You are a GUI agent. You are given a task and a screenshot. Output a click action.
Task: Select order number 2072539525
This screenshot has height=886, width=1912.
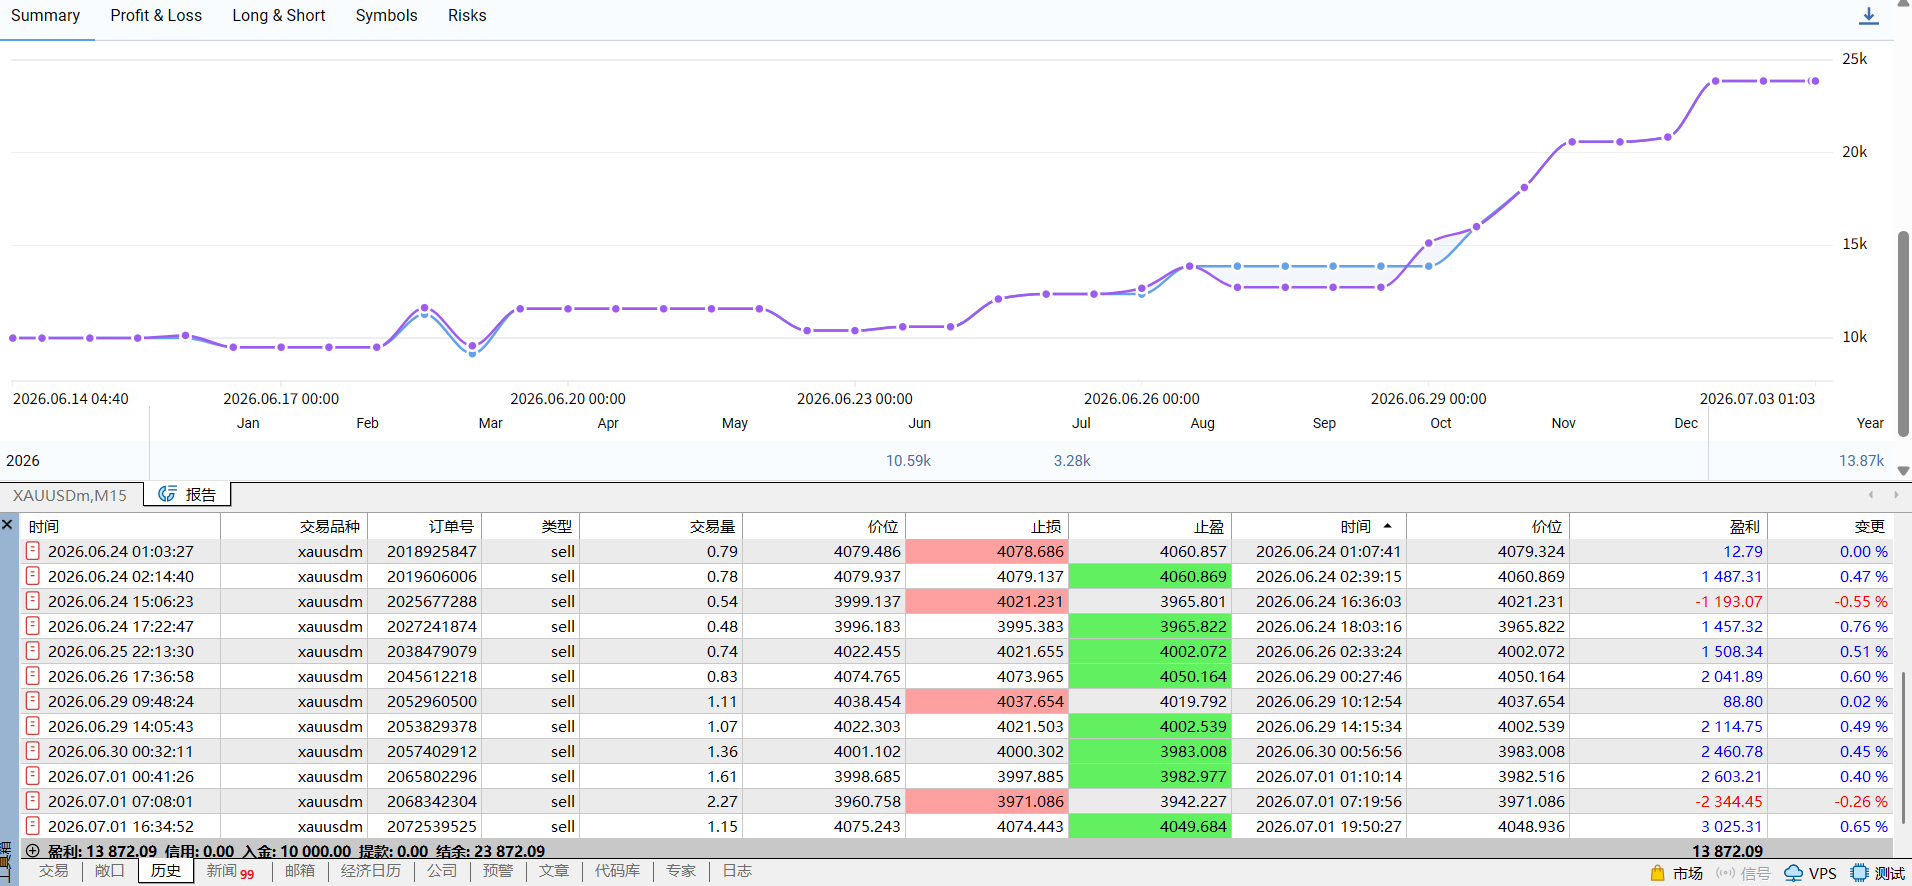(x=432, y=826)
